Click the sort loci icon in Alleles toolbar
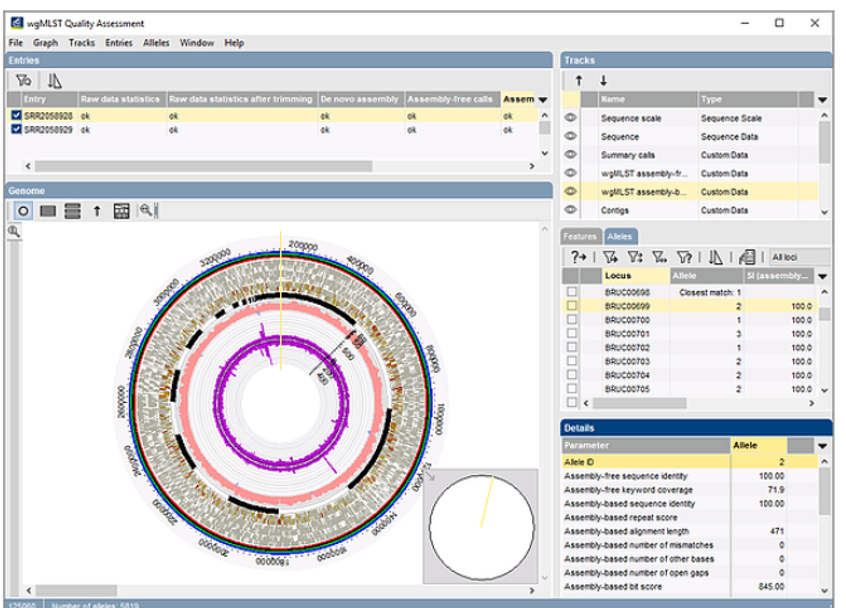This screenshot has height=608, width=846. click(x=715, y=257)
